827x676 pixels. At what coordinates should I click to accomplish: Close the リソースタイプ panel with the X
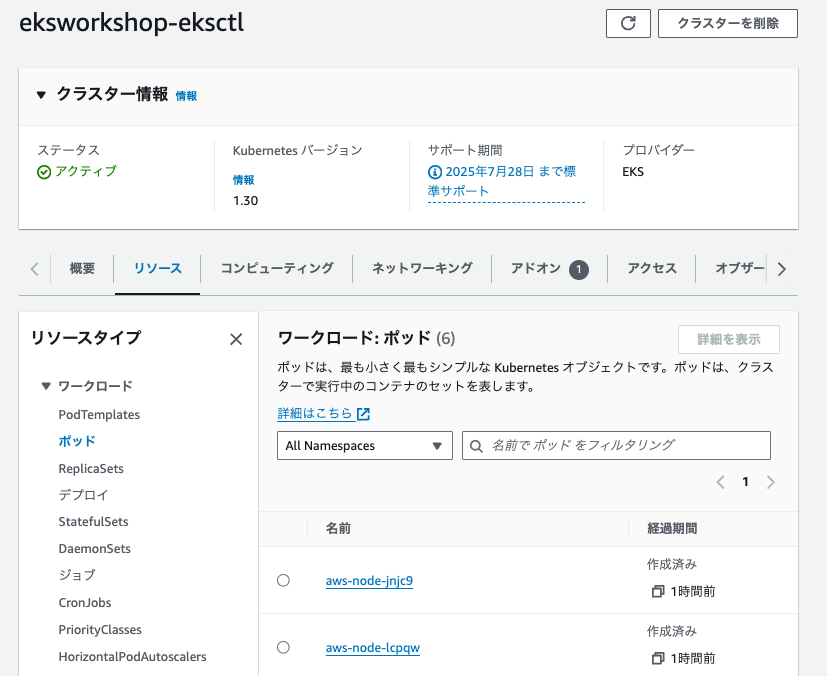pyautogui.click(x=236, y=339)
